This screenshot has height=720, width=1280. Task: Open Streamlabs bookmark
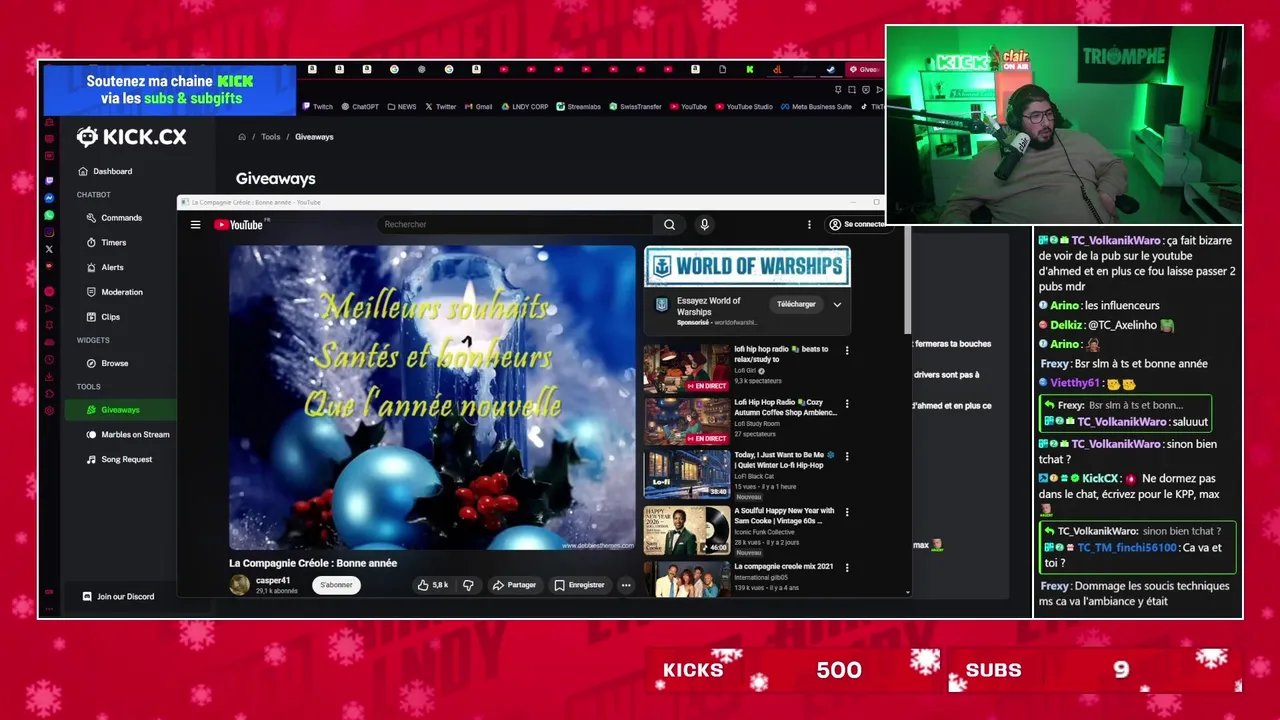pyautogui.click(x=579, y=107)
